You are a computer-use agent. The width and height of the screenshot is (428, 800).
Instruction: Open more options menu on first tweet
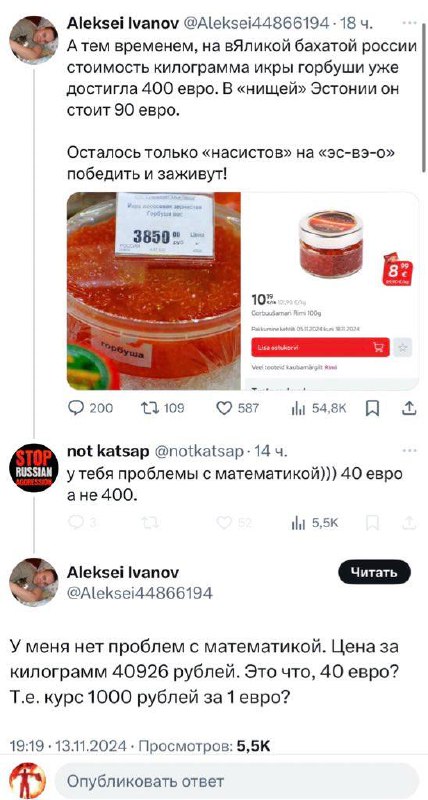[x=410, y=23]
